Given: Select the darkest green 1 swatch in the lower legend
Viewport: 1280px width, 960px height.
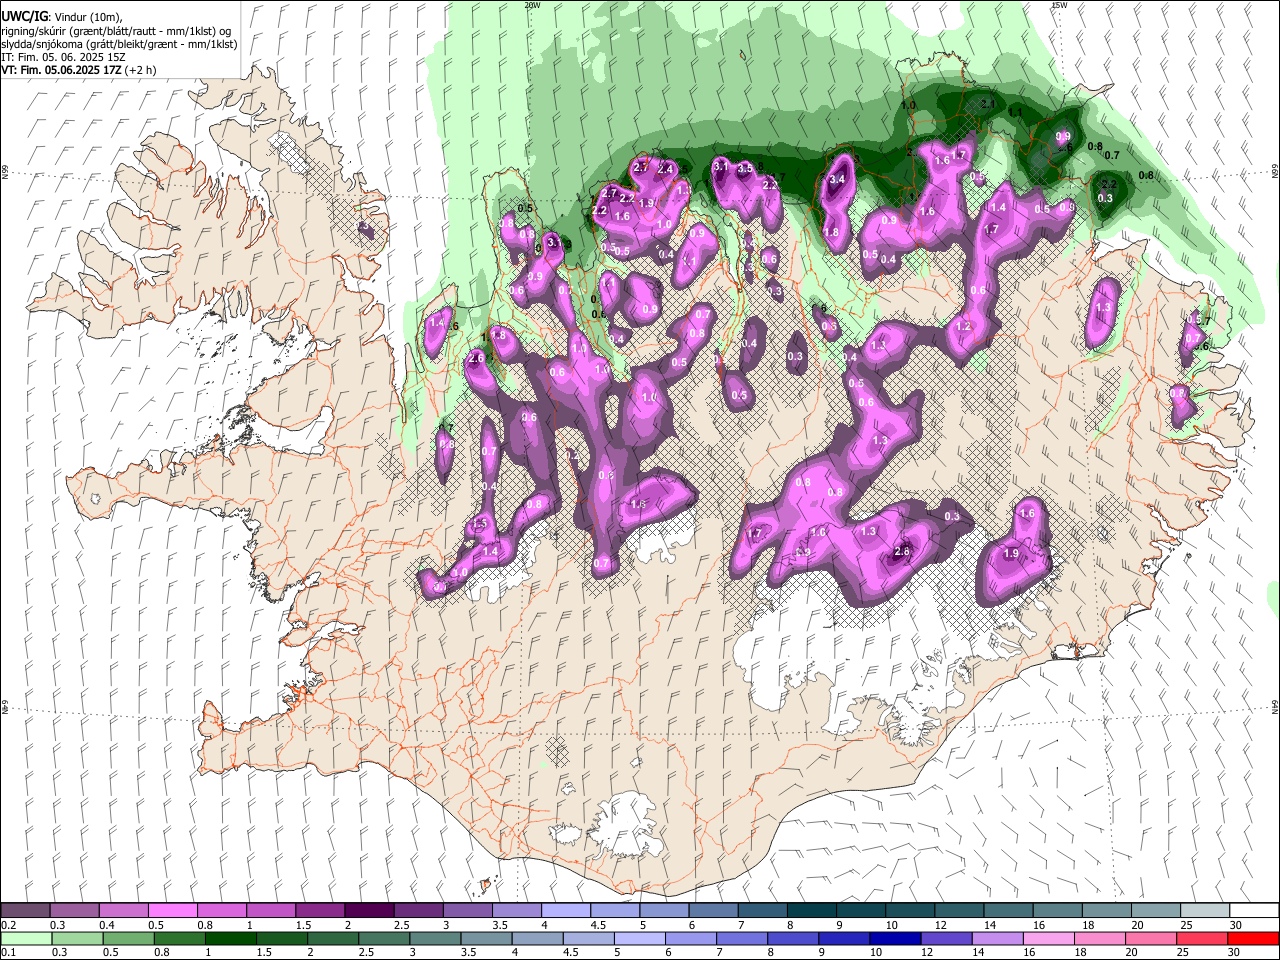Looking at the screenshot, I should [x=230, y=938].
